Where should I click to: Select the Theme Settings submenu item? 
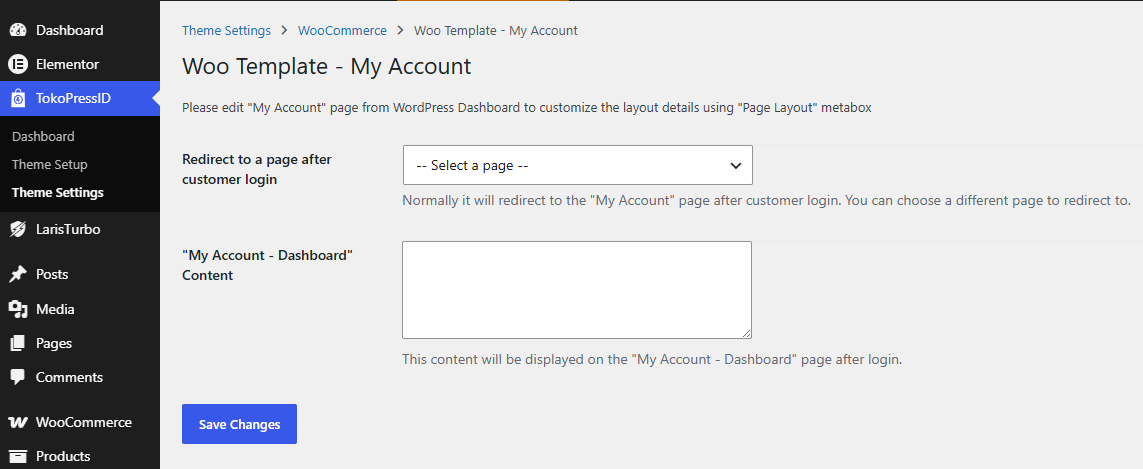coord(58,193)
